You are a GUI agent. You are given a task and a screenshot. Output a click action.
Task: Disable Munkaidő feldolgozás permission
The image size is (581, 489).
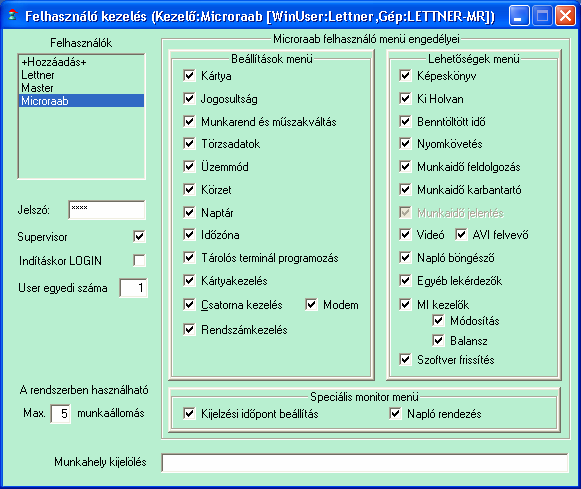pos(405,166)
